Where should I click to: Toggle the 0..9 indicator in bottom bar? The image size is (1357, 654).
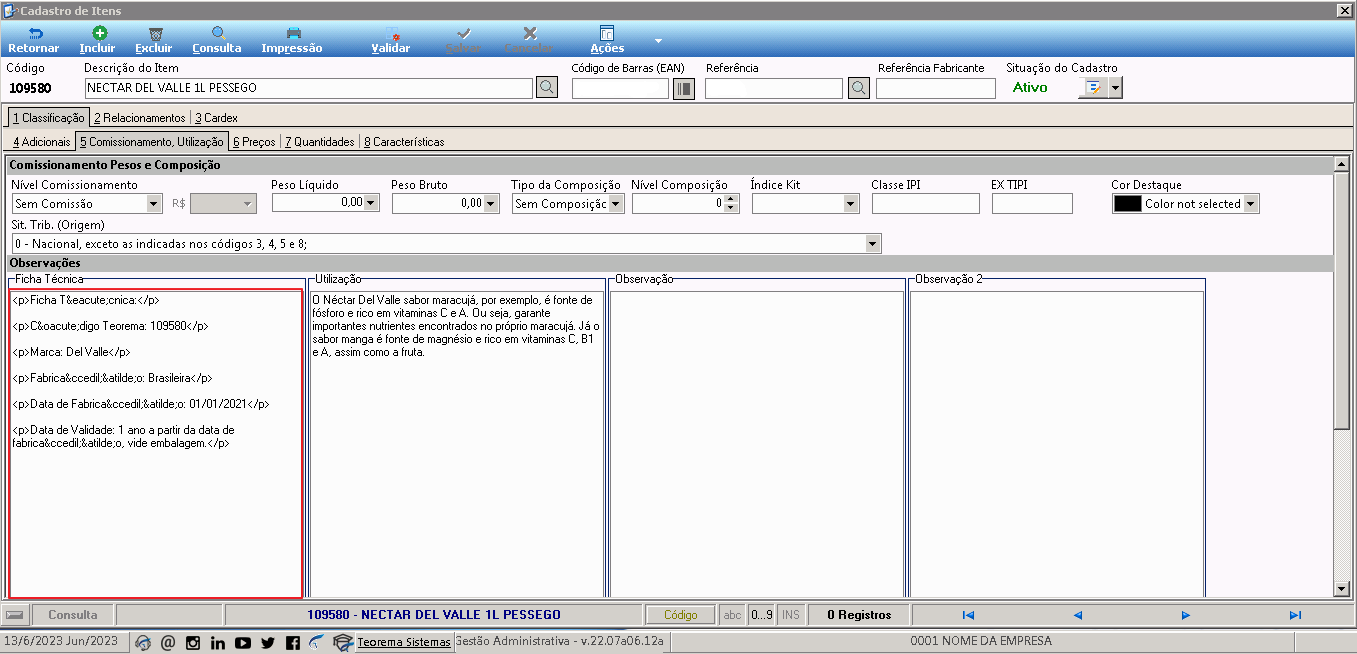tap(761, 615)
